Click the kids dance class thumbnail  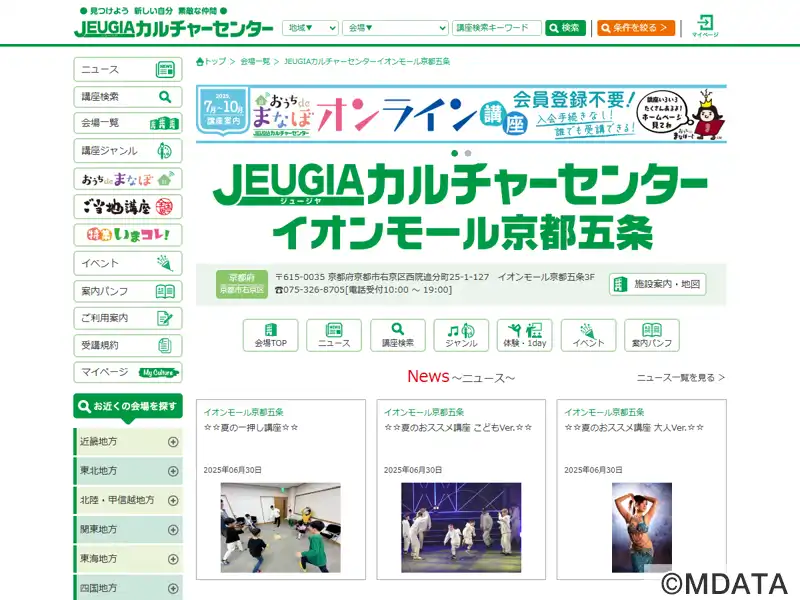coord(281,528)
